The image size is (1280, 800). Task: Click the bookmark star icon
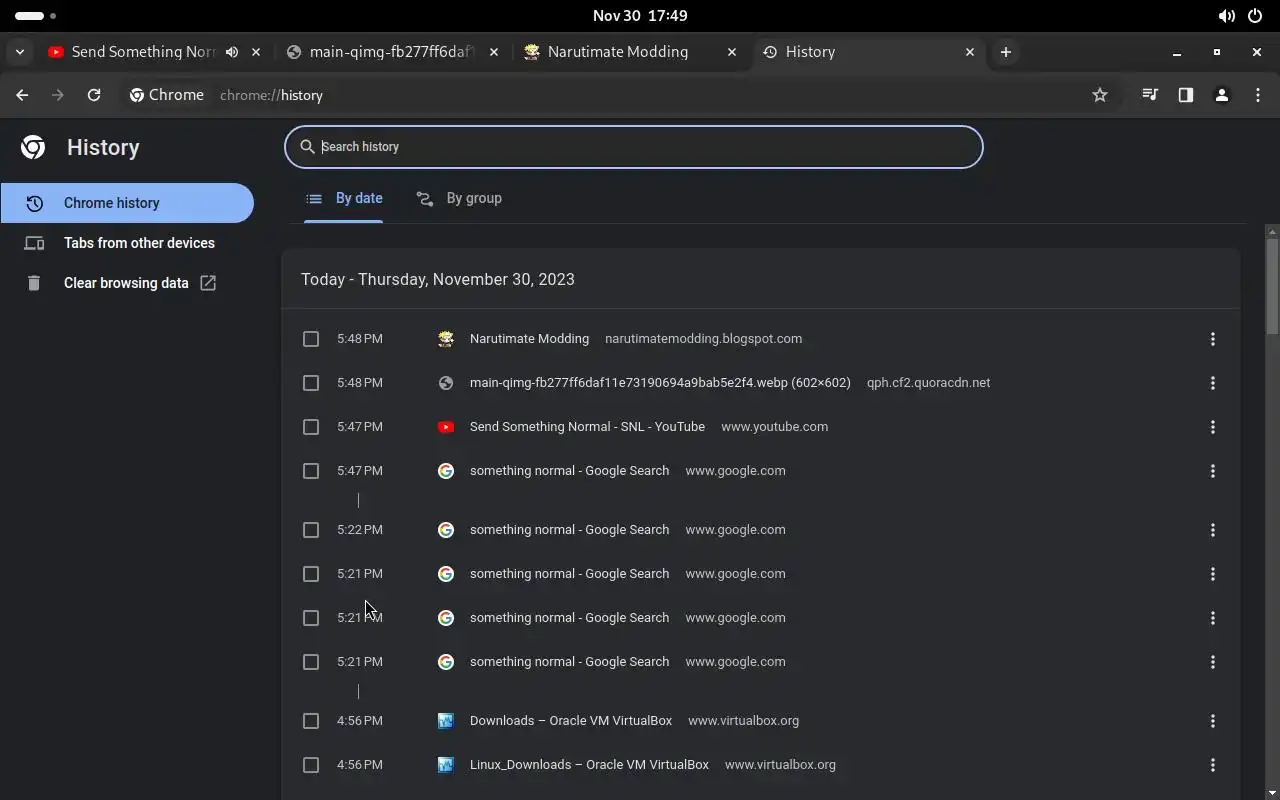[1100, 95]
